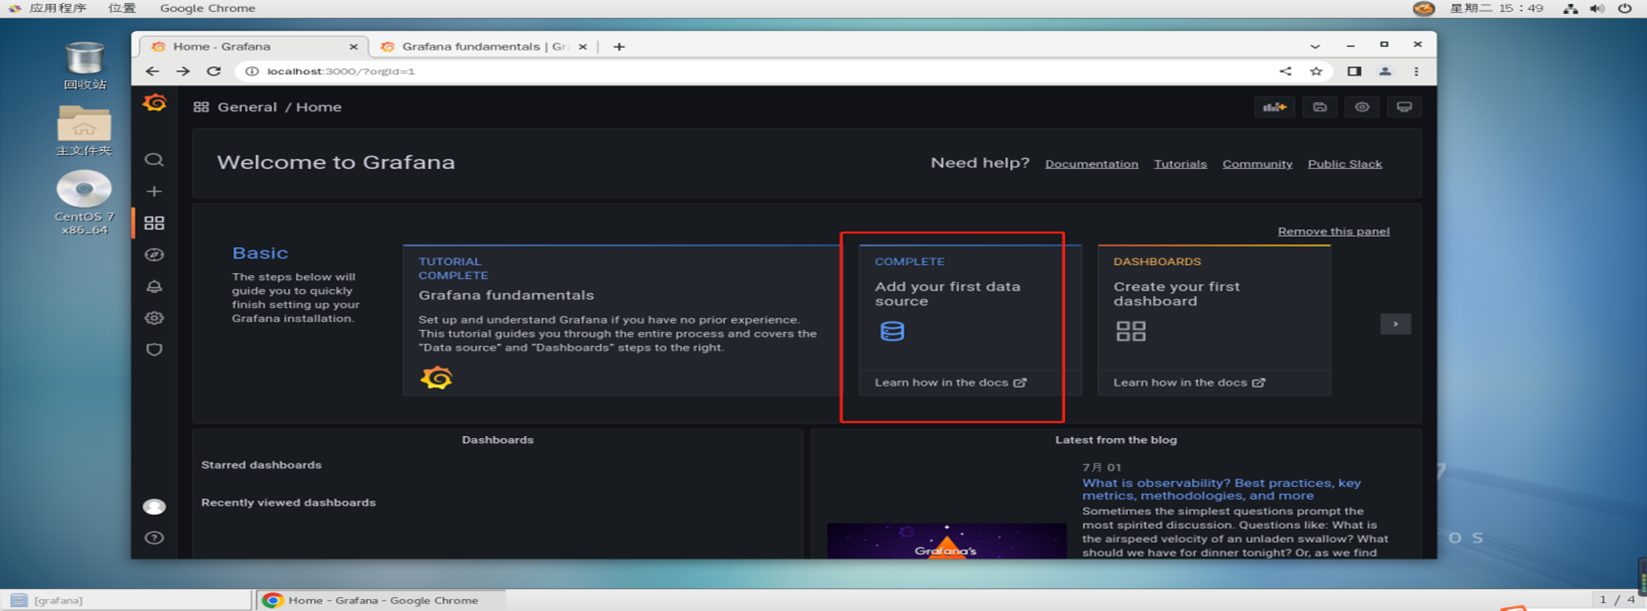Open the Chrome profile icon
Screen dimensions: 1647x611
coord(1385,71)
